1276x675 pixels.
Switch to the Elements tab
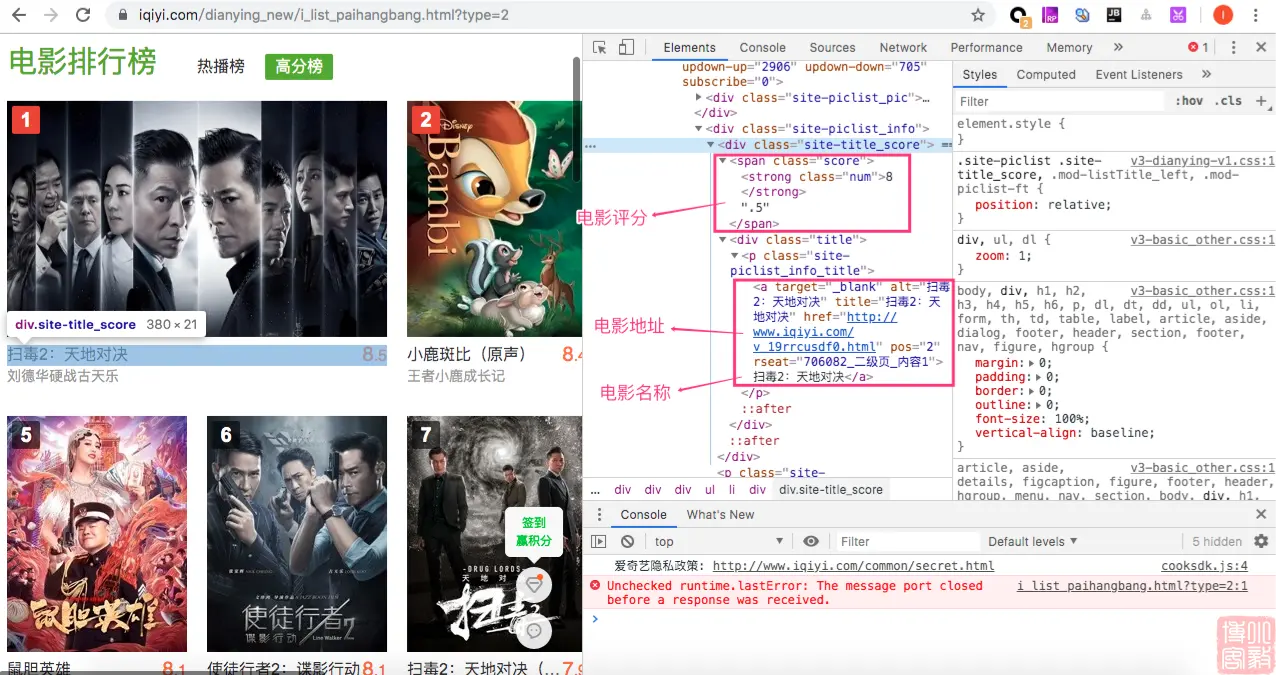tap(689, 47)
